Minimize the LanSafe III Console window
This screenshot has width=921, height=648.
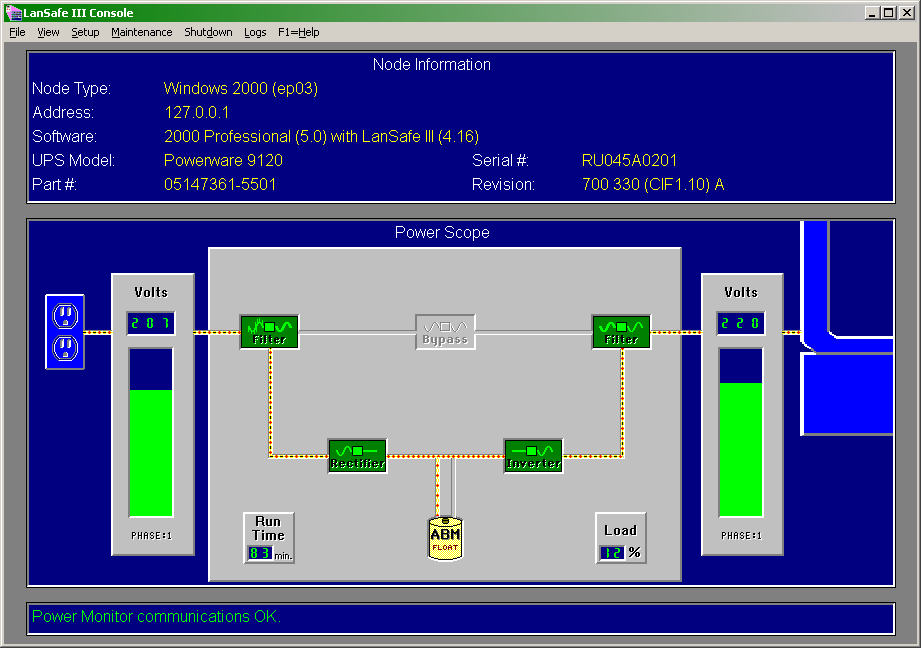pos(872,12)
